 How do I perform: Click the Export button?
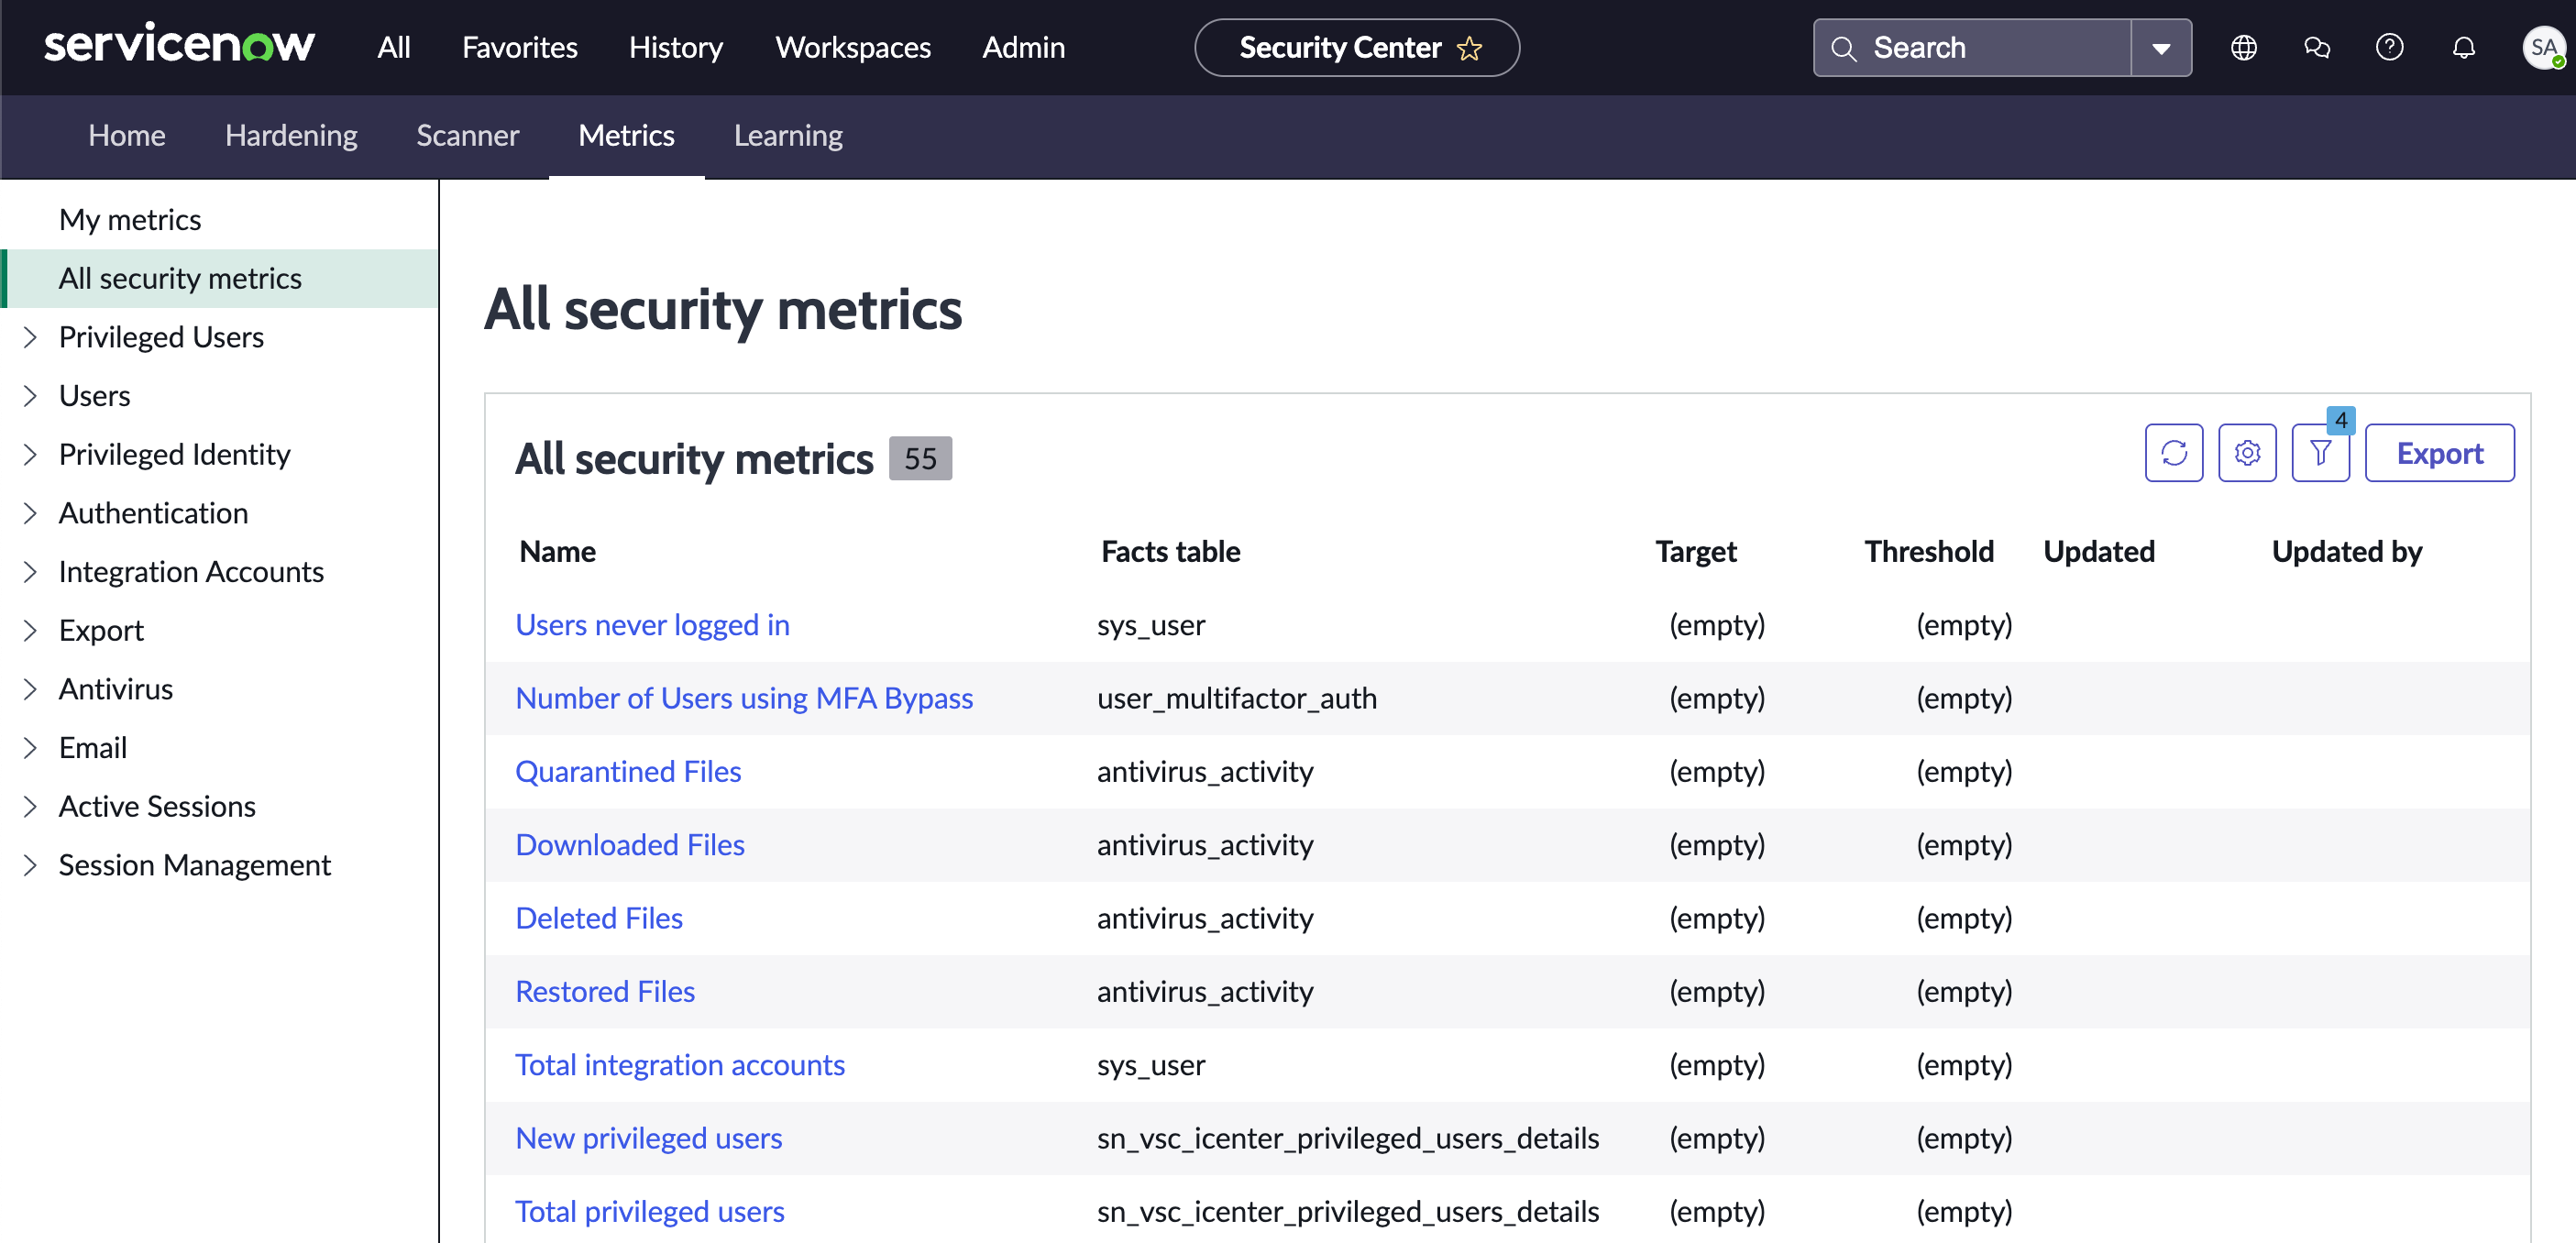2439,453
